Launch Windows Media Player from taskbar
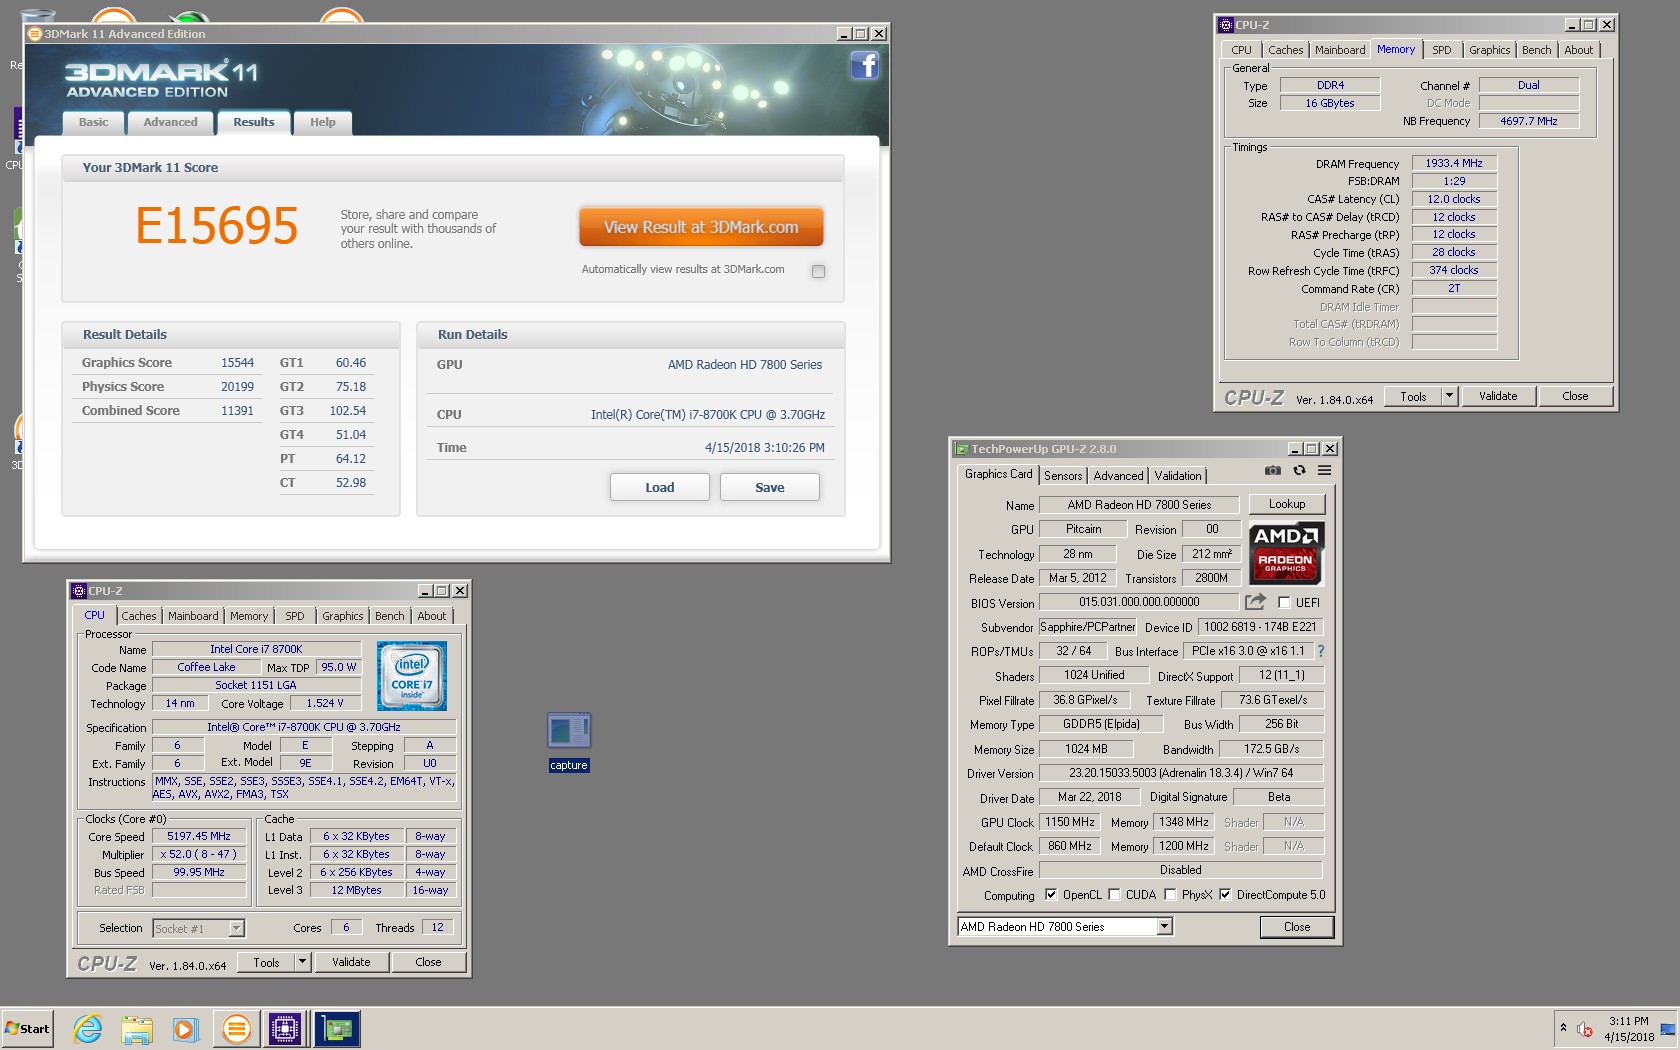Screen dimensions: 1680x1050 coord(185,1028)
